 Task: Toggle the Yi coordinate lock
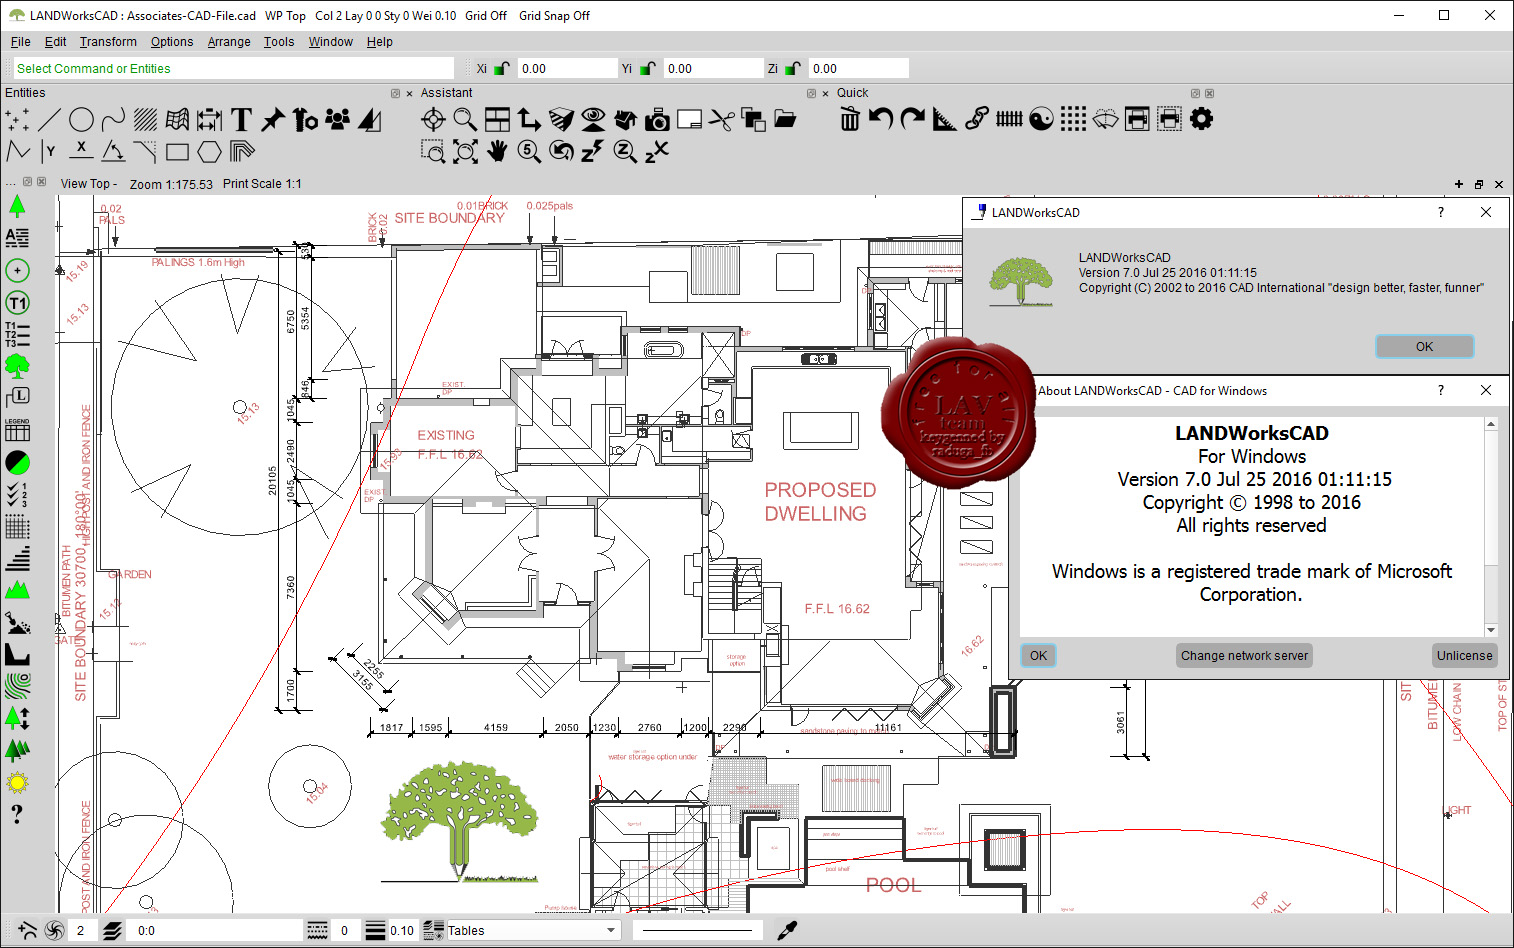(x=648, y=69)
